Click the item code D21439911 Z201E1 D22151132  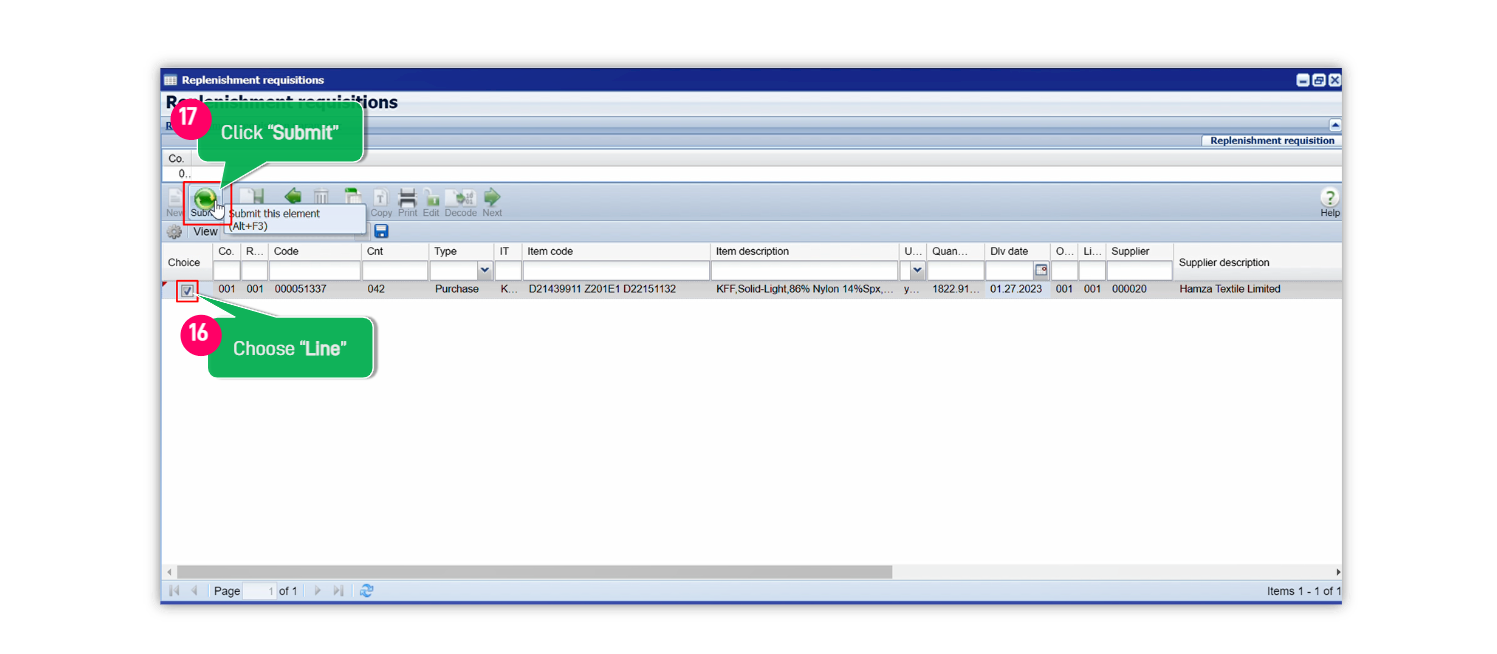(x=602, y=289)
